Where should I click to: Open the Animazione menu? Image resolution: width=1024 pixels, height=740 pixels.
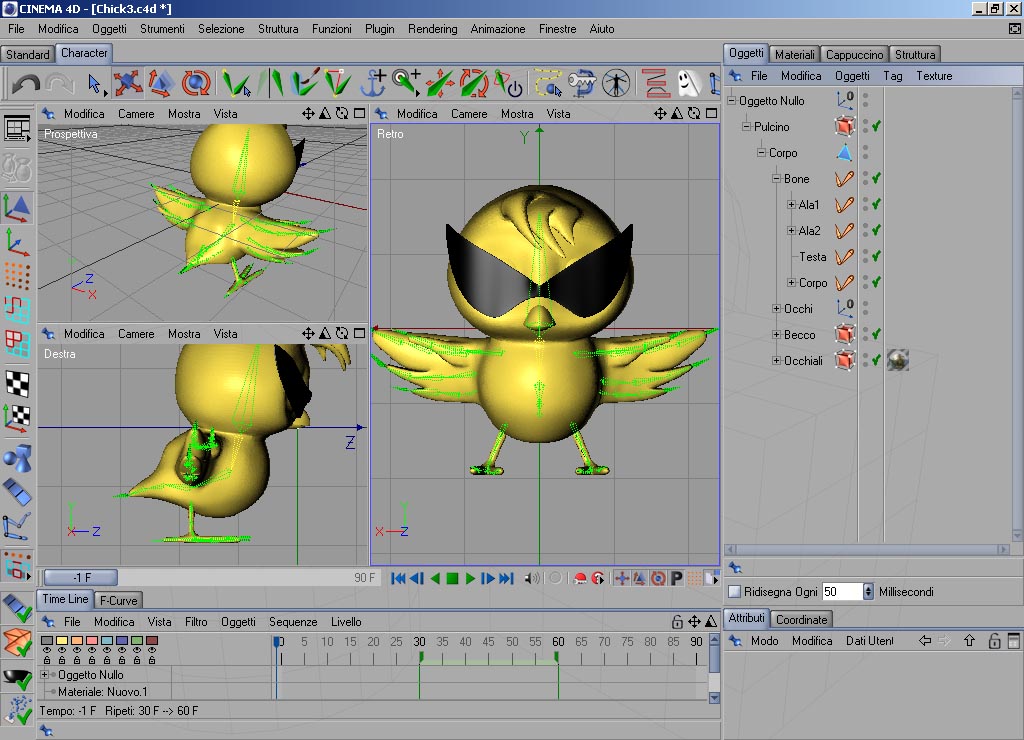498,29
